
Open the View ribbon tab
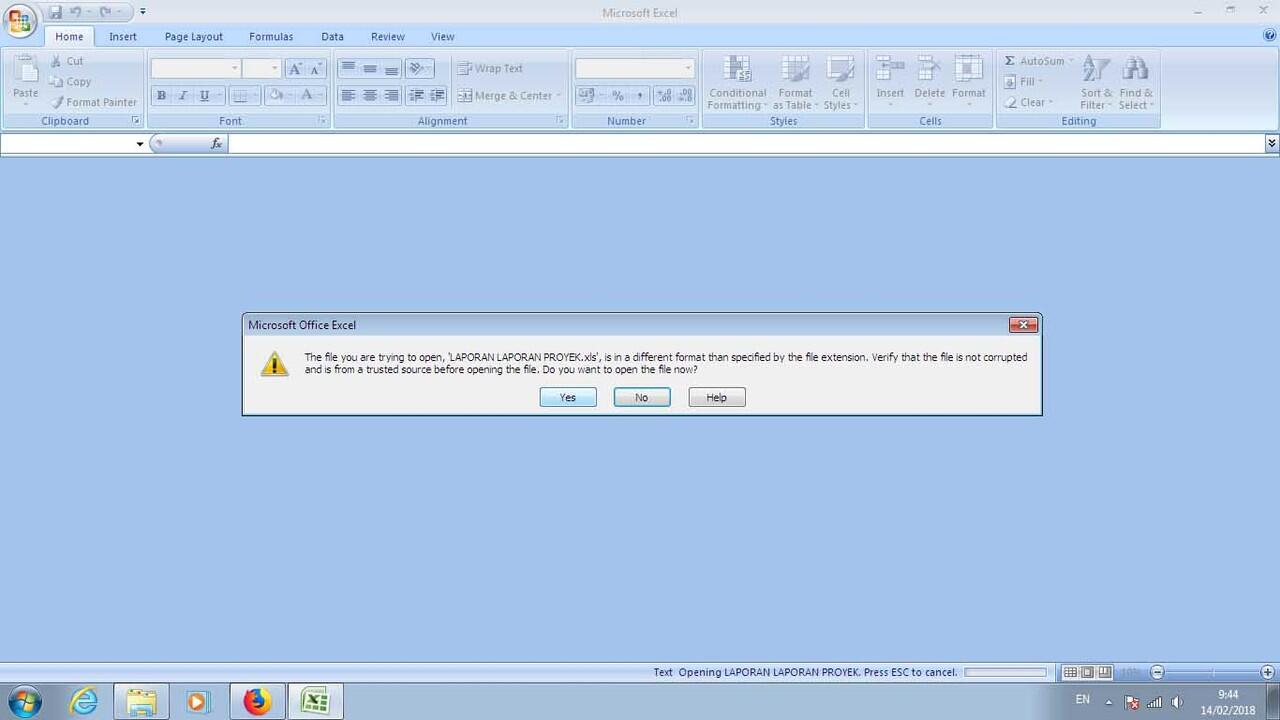point(443,37)
